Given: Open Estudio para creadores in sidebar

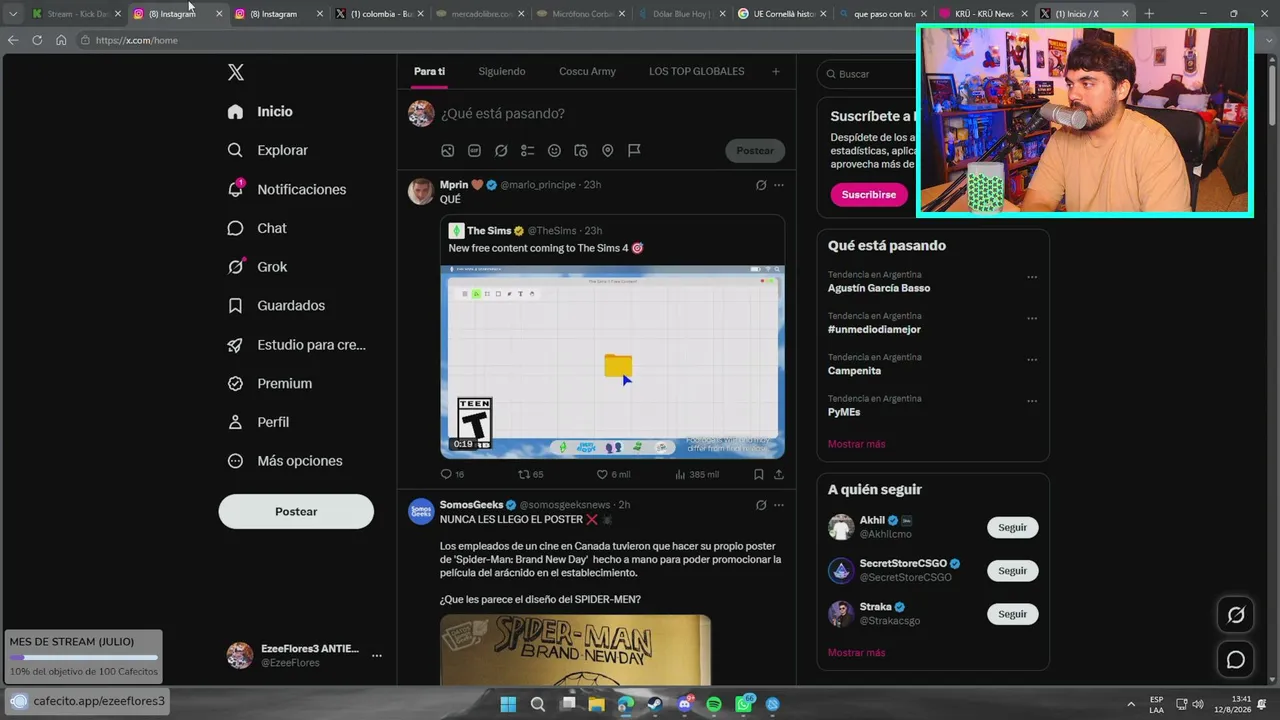Looking at the screenshot, I should 297,345.
